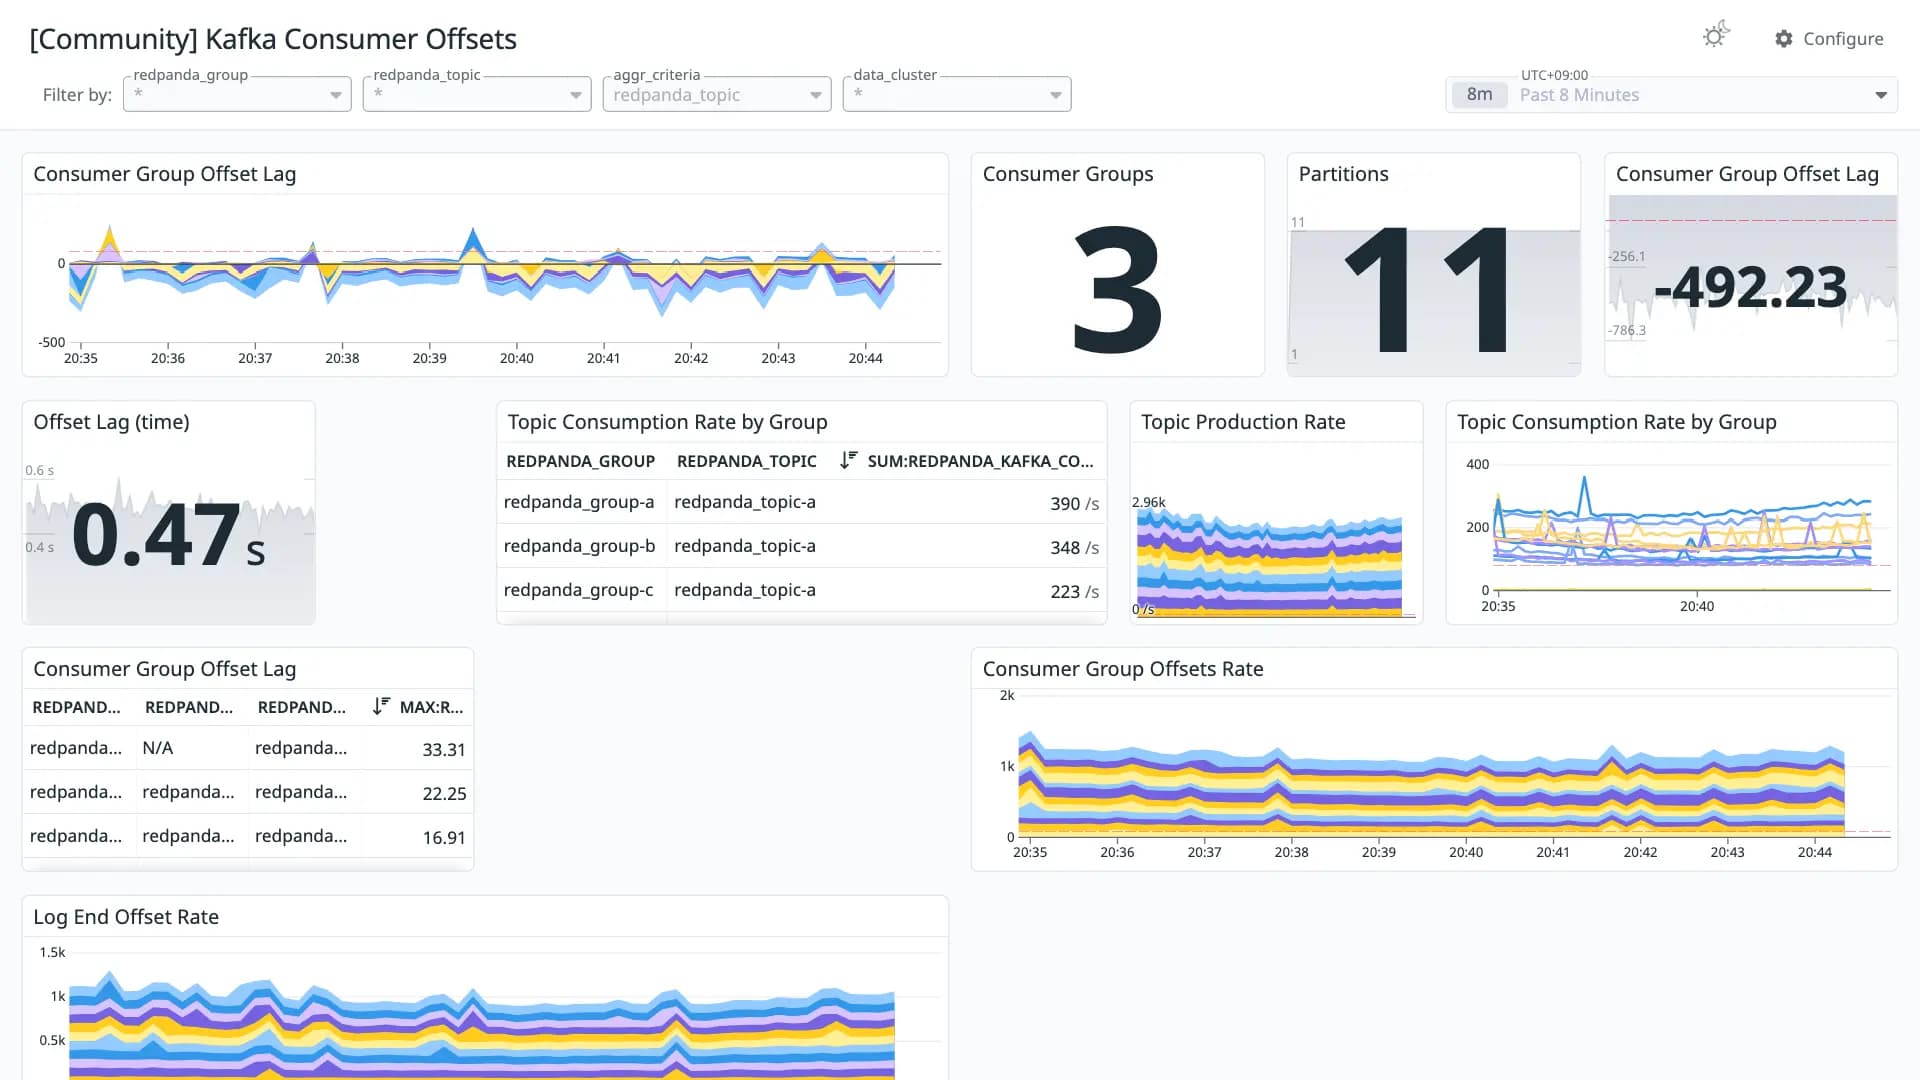1920x1080 pixels.
Task: Click the 8m time badge
Action: (x=1479, y=94)
